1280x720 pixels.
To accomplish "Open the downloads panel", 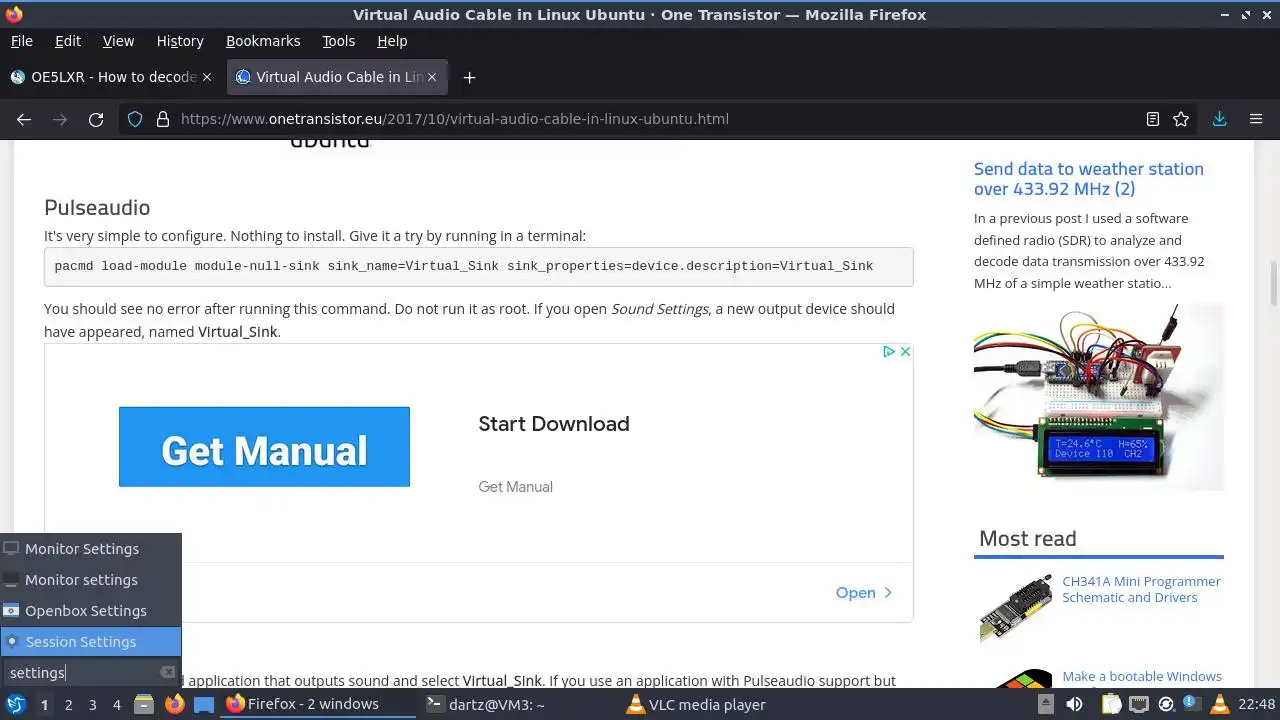I will tap(1219, 119).
